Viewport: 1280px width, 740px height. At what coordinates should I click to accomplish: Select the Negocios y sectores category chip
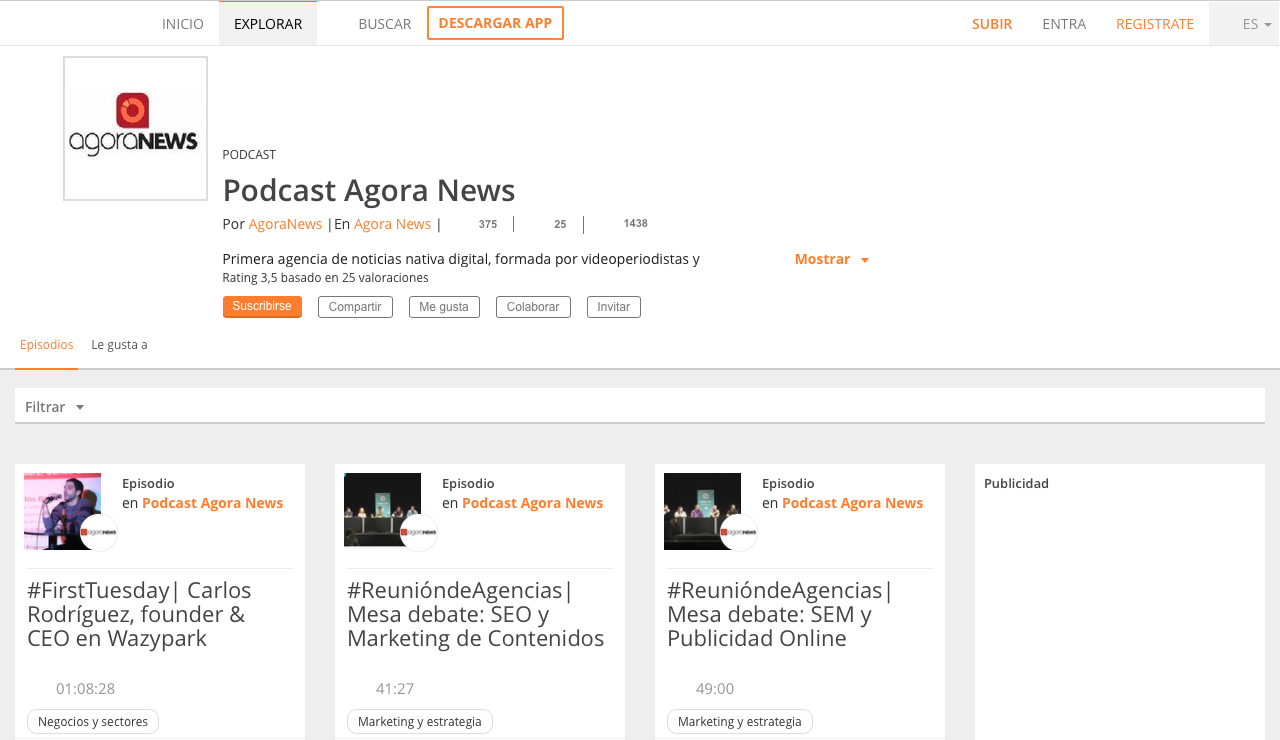(x=93, y=721)
